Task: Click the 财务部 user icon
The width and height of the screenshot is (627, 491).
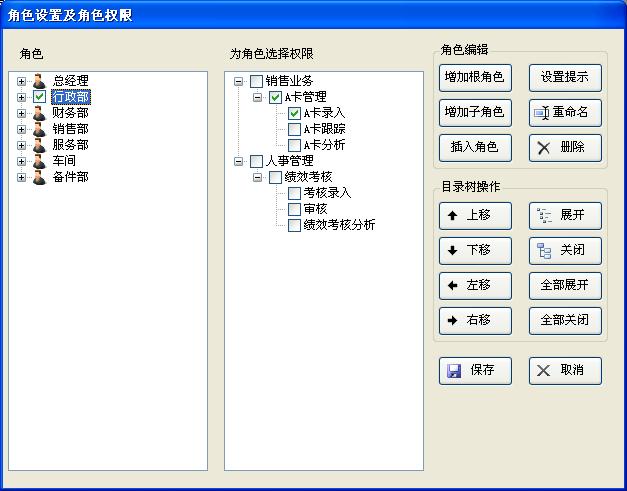Action: coord(39,113)
